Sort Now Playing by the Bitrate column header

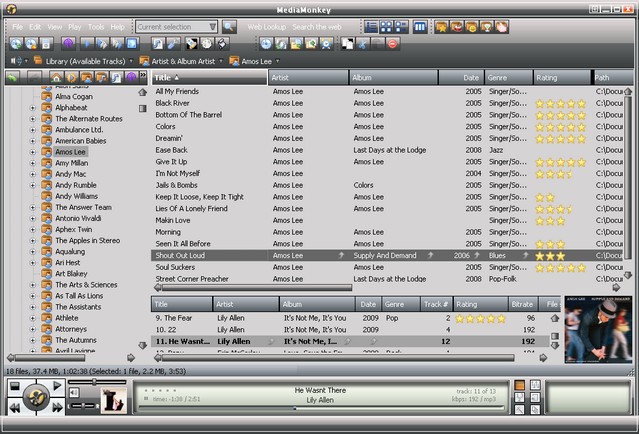pos(522,304)
